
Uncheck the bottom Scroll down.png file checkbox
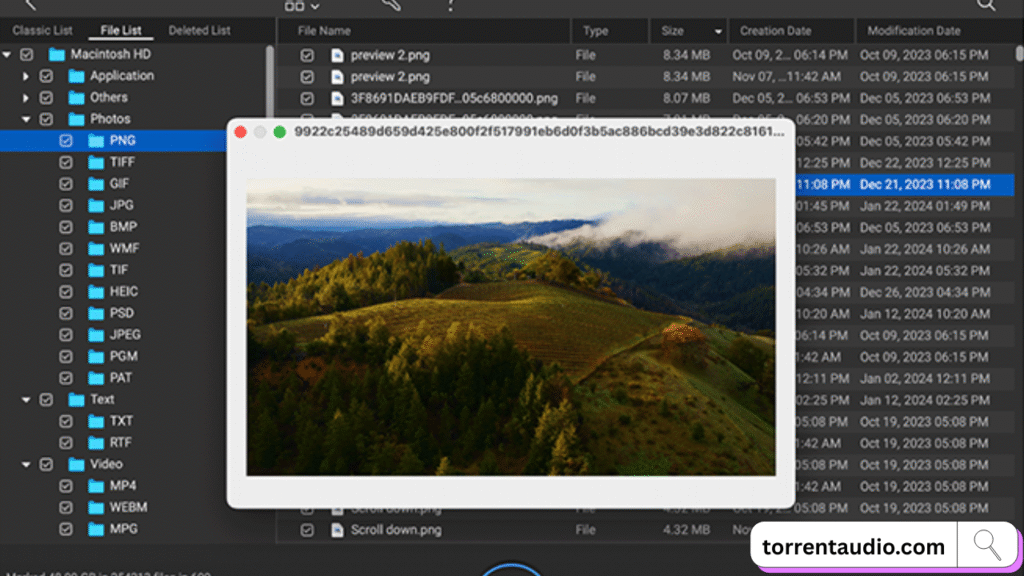coord(308,530)
